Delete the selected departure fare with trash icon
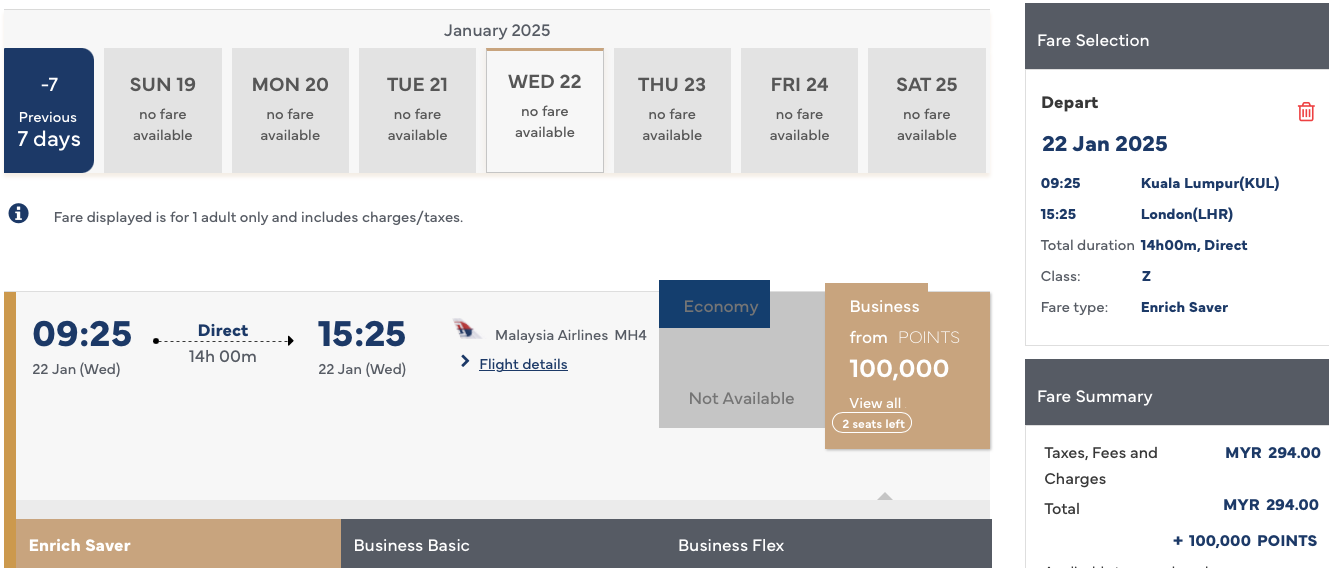 pos(1306,111)
